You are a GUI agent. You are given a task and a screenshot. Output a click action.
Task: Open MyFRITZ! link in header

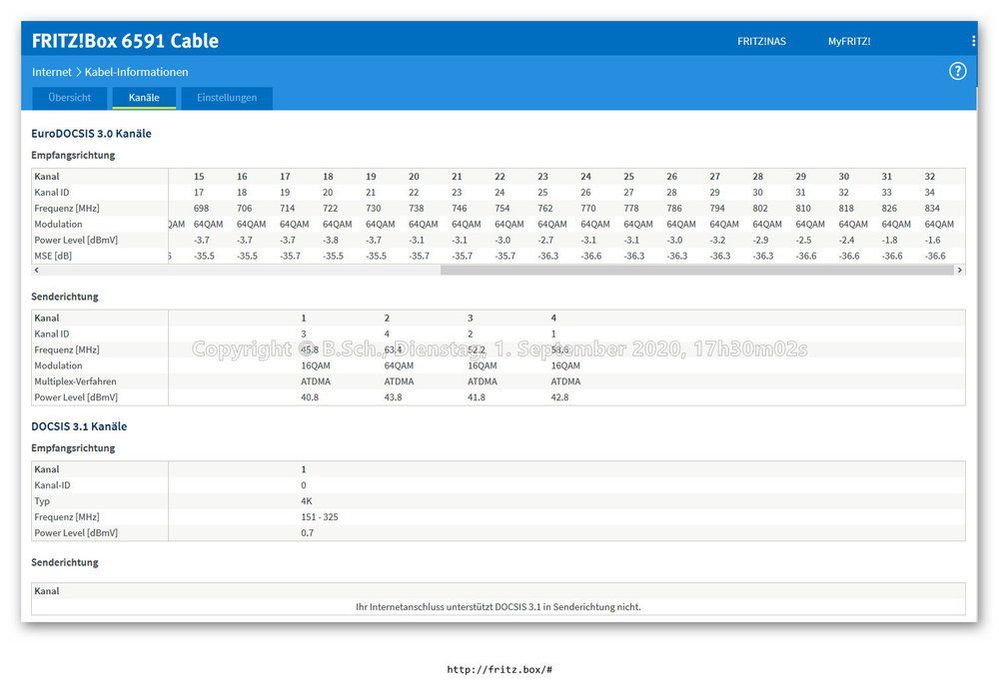coord(849,41)
